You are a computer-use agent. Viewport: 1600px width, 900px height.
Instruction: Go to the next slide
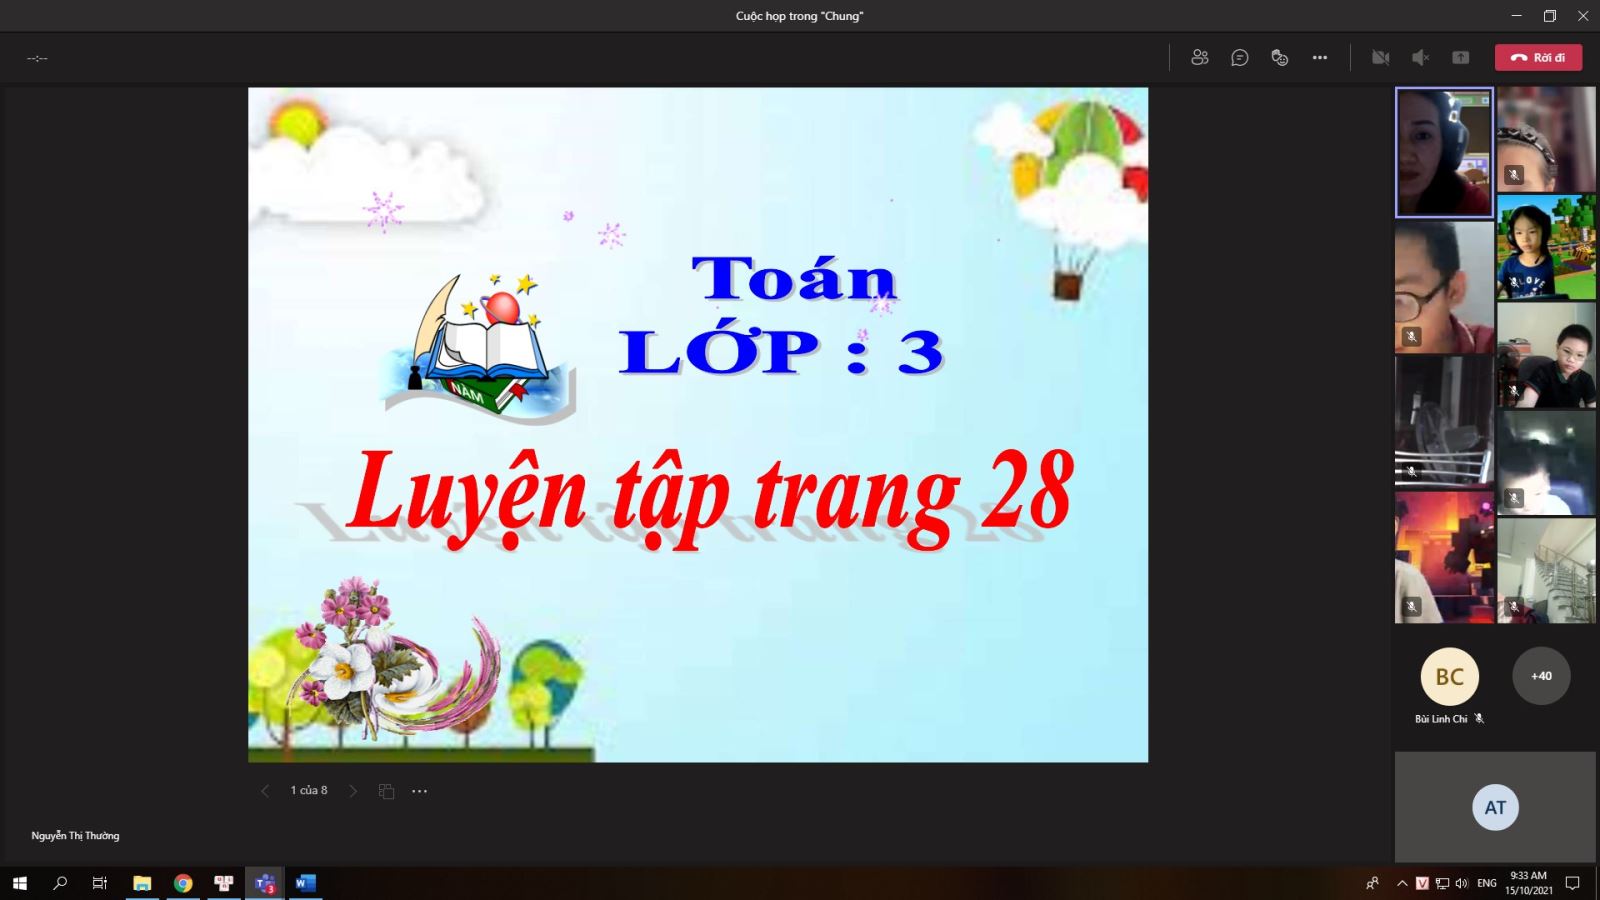tap(353, 791)
